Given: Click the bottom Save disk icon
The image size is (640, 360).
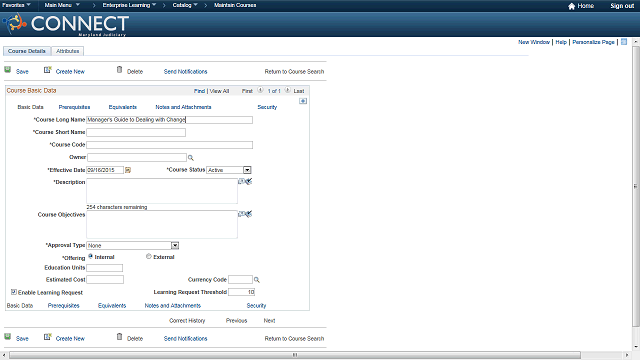Looking at the screenshot, I should [x=7, y=337].
